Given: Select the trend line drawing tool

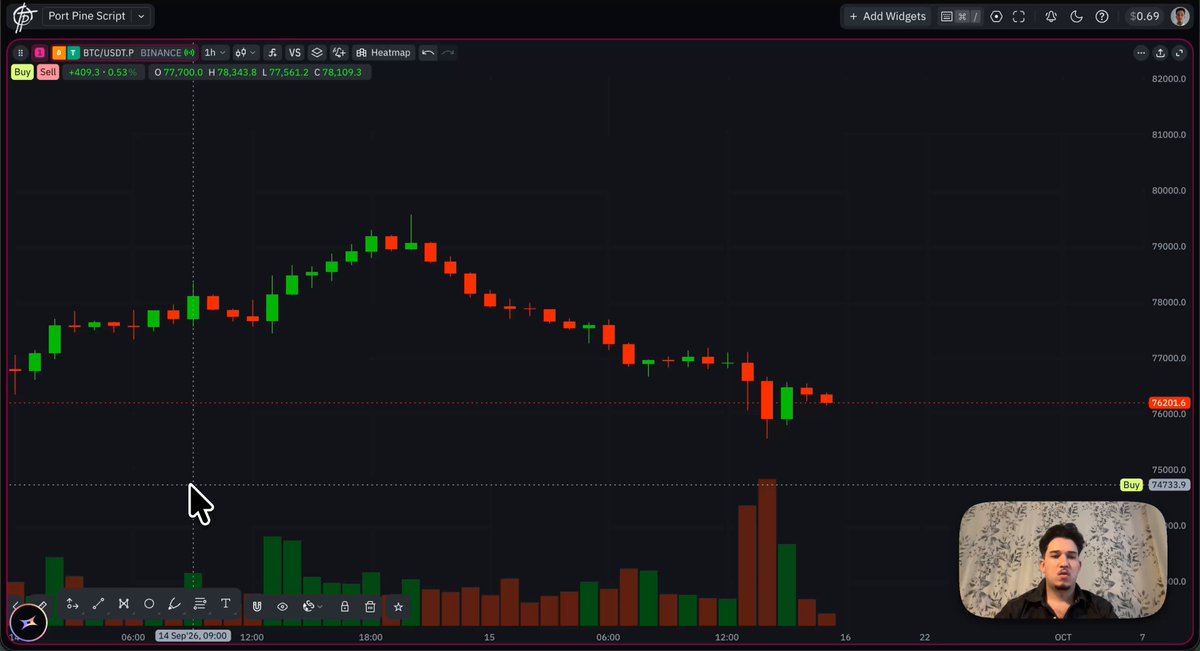Looking at the screenshot, I should (98, 604).
